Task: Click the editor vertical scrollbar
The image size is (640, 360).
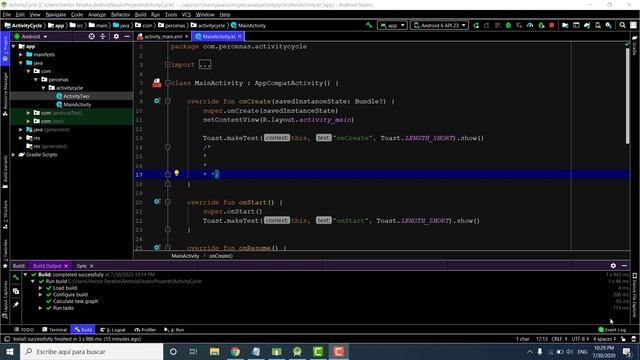Action: coord(627,96)
